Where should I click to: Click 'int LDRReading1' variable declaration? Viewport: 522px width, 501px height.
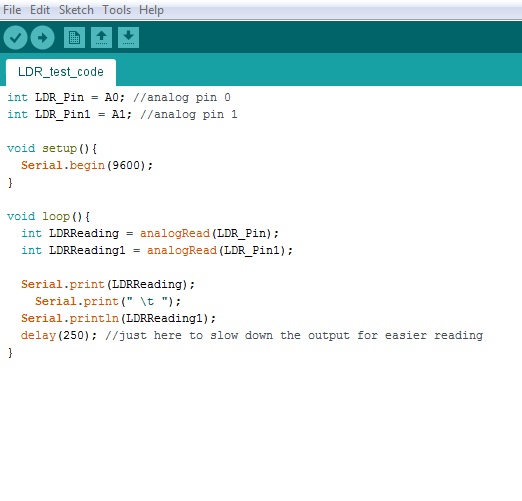73,250
